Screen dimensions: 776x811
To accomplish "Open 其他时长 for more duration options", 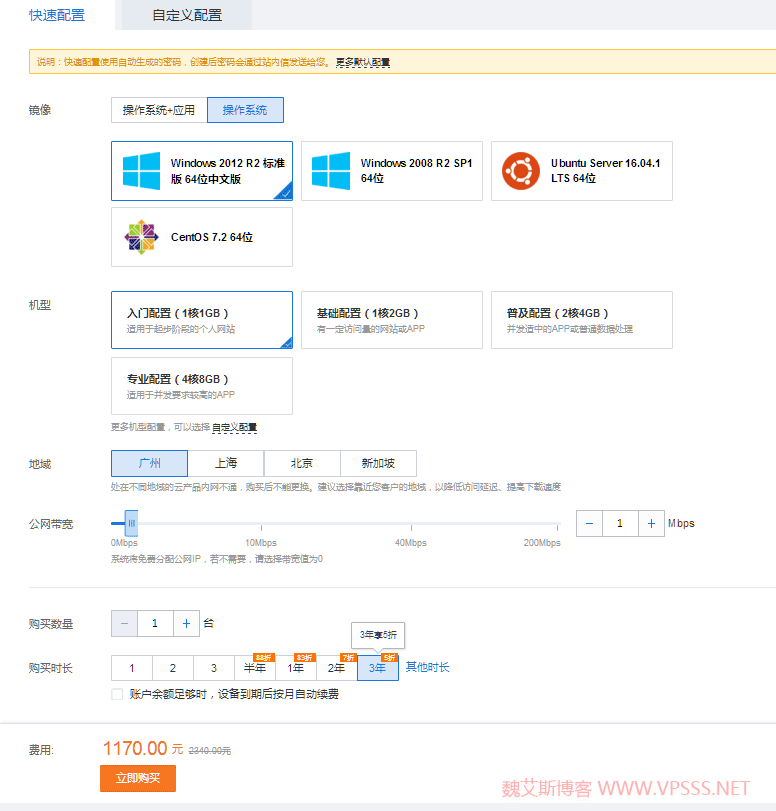I will (x=427, y=667).
